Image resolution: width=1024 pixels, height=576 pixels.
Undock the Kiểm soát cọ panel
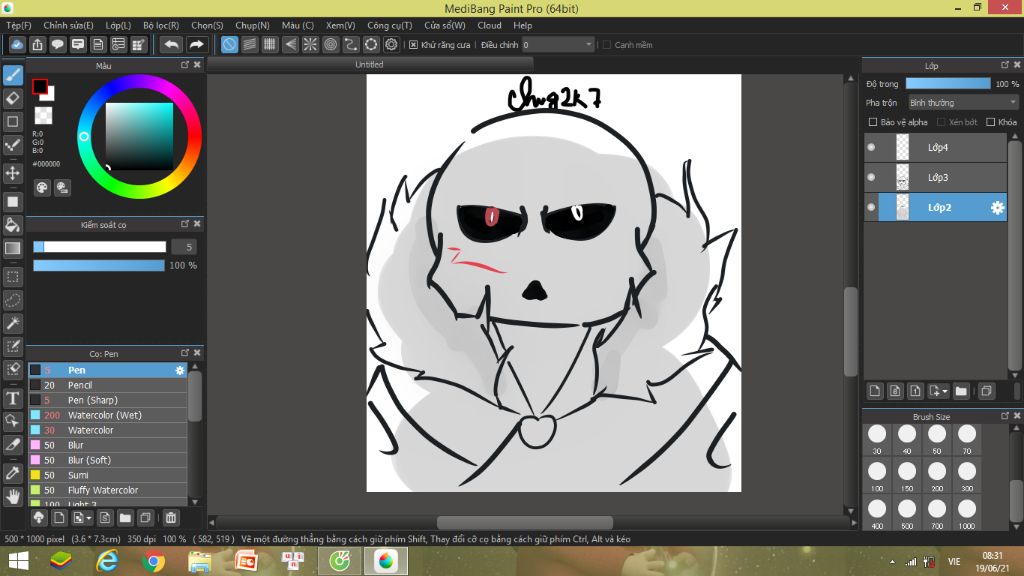tap(185, 224)
